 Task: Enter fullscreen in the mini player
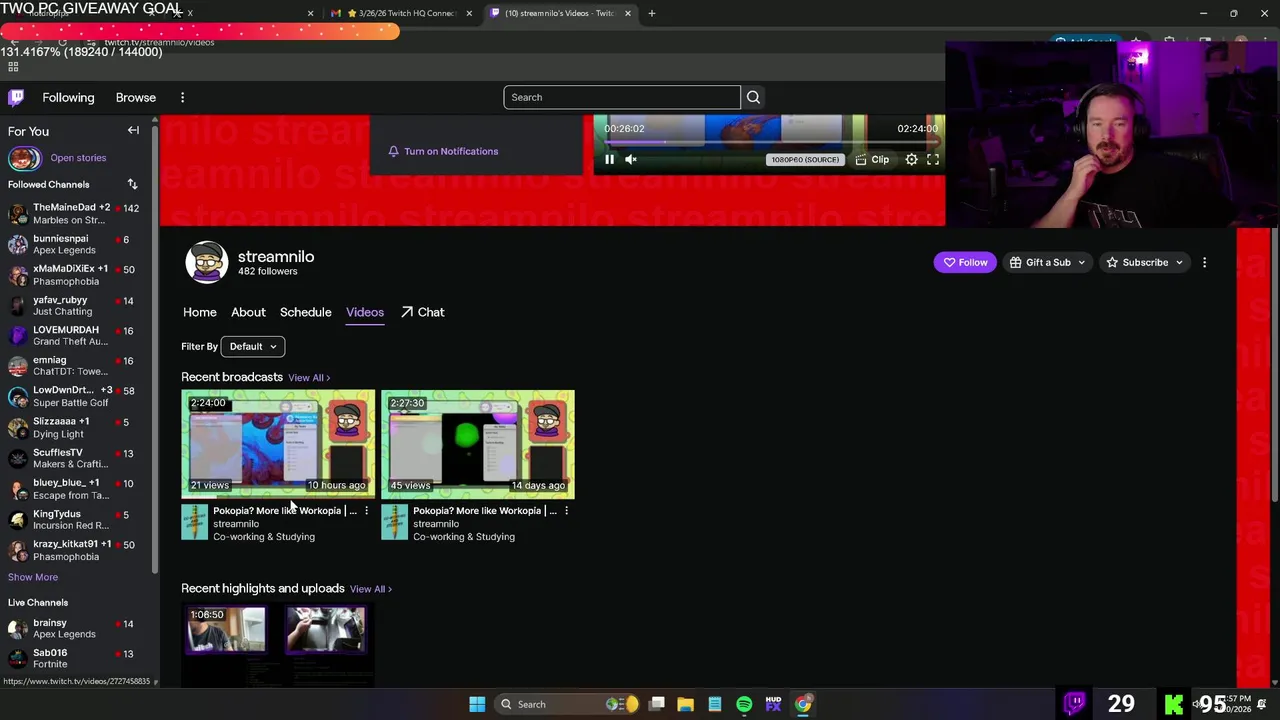click(933, 159)
